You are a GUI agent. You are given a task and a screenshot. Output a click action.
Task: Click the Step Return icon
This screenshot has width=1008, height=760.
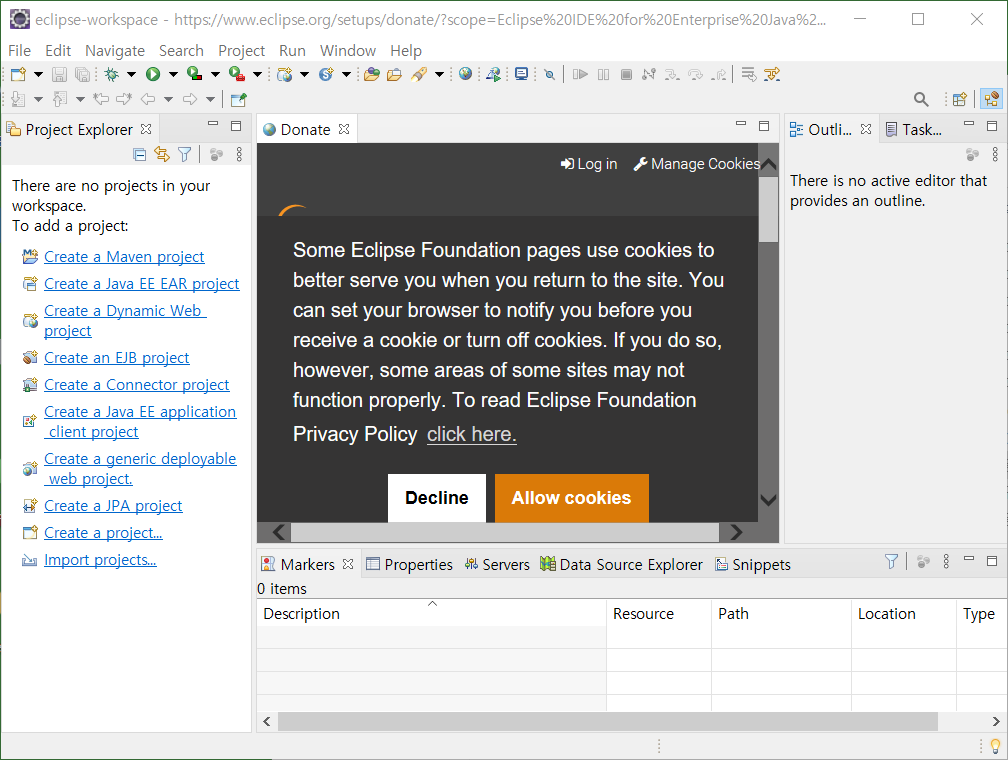pos(719,75)
